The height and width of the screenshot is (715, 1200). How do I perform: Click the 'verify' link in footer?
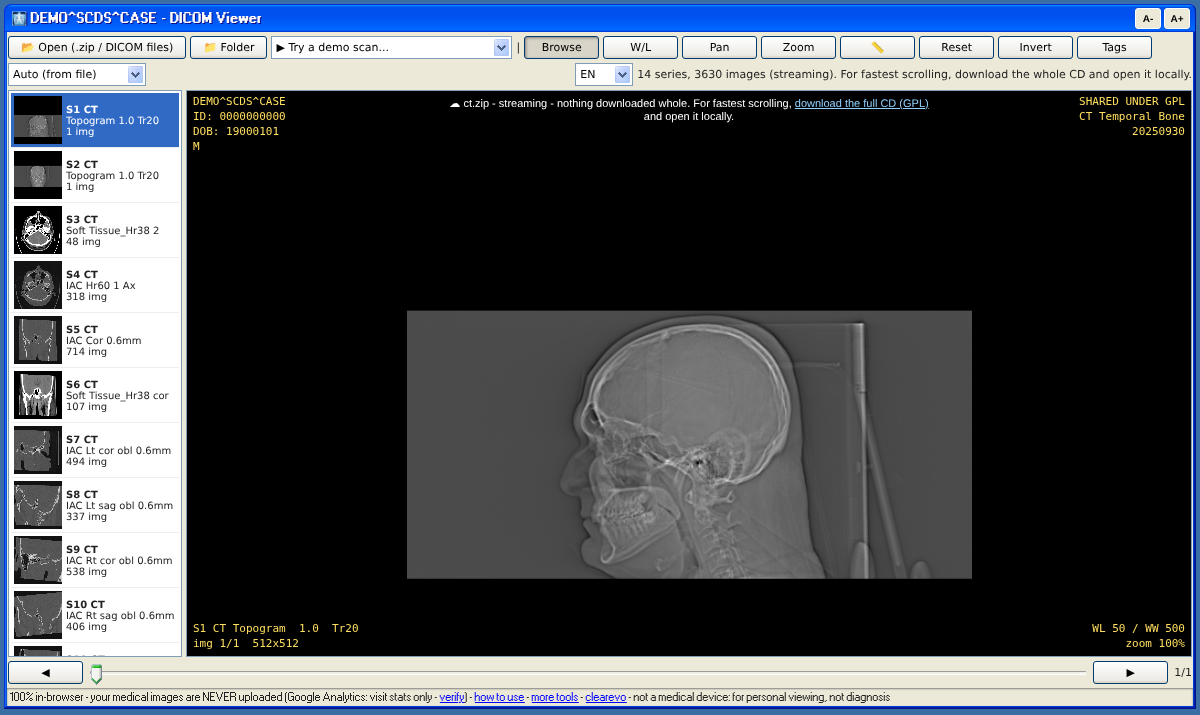(452, 697)
